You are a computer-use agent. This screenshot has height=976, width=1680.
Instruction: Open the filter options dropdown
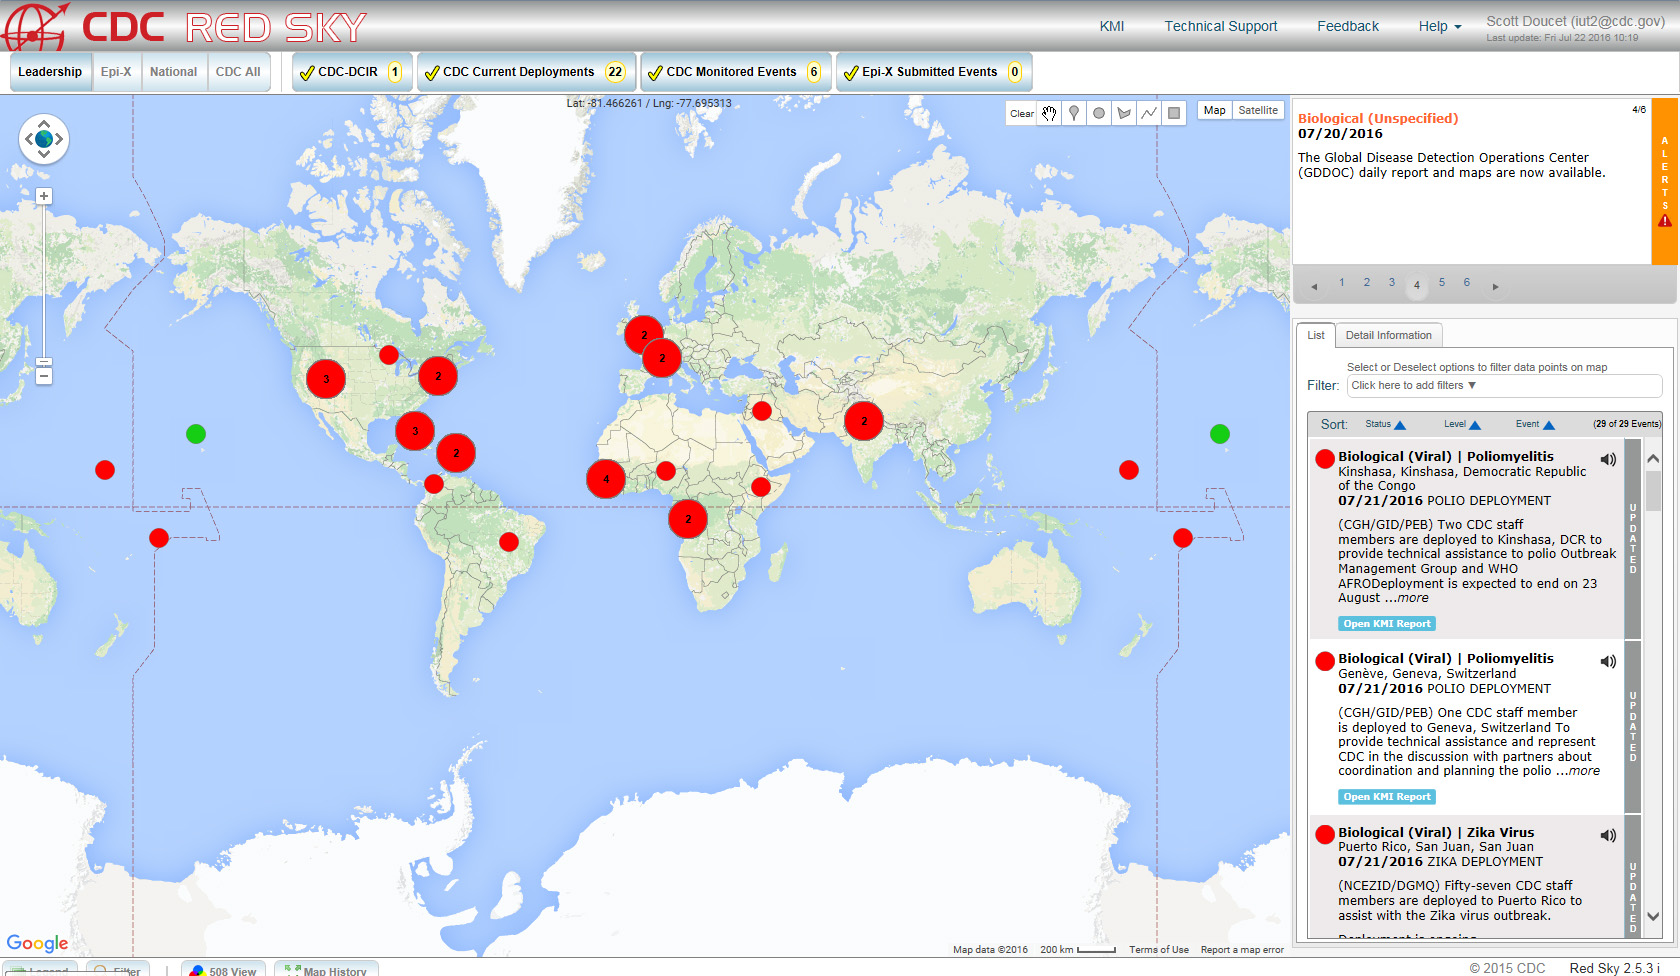tap(1503, 386)
